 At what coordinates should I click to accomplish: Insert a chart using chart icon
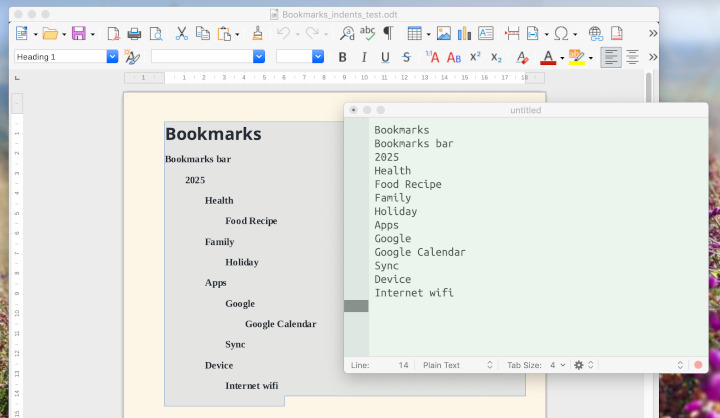464,34
